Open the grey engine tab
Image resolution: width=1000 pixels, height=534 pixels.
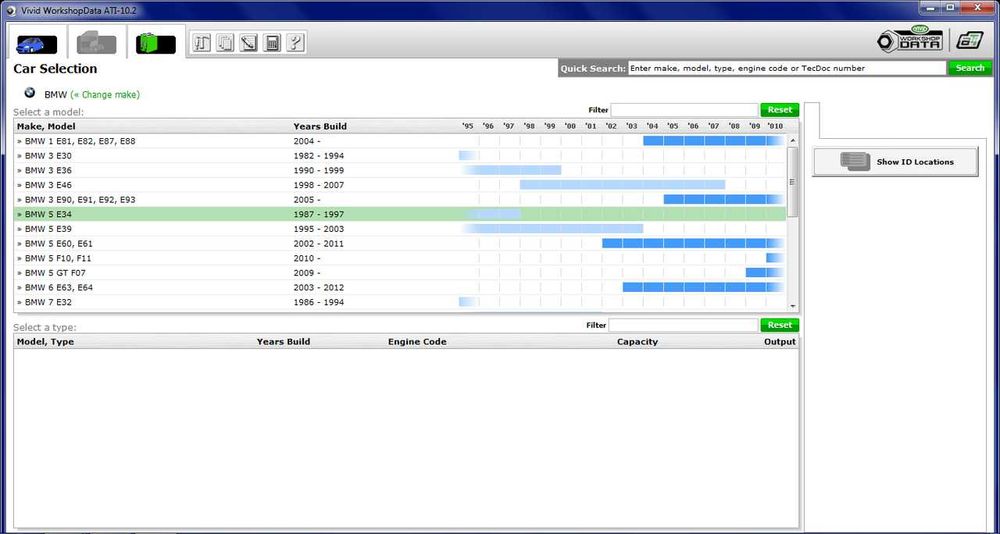tap(96, 43)
